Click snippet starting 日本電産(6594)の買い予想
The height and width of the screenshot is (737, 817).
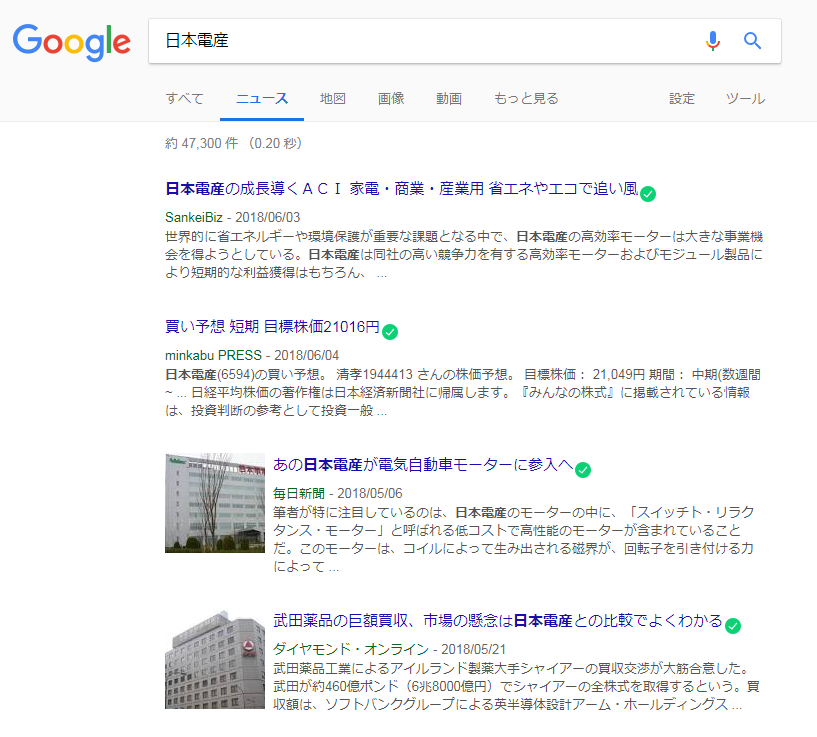463,392
